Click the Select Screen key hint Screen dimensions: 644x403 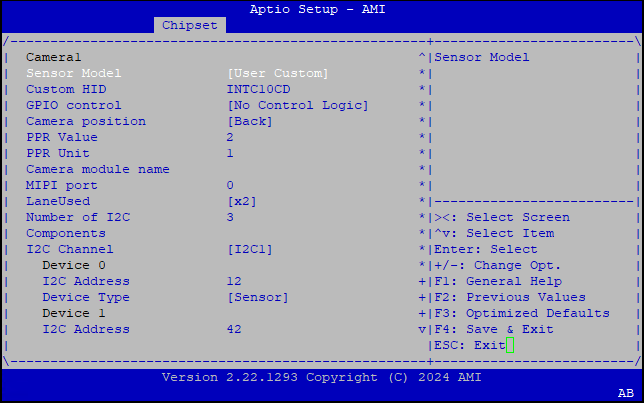coord(502,217)
